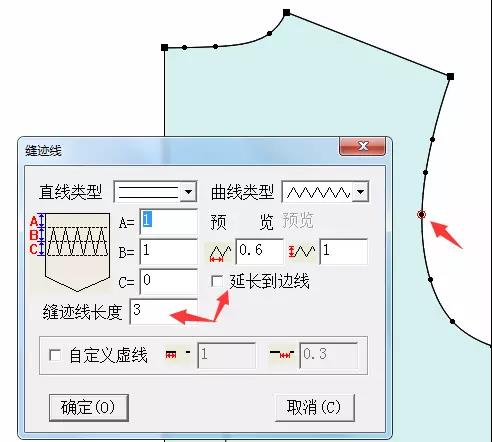The image size is (492, 442).
Task: Select the red-circled point on armhole curve
Action: tap(422, 214)
